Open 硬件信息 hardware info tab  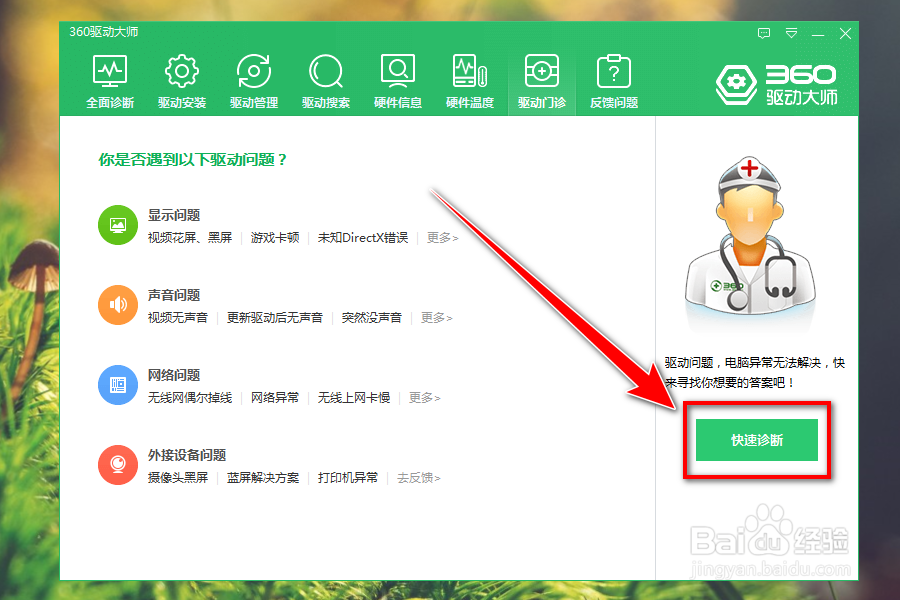pos(398,82)
